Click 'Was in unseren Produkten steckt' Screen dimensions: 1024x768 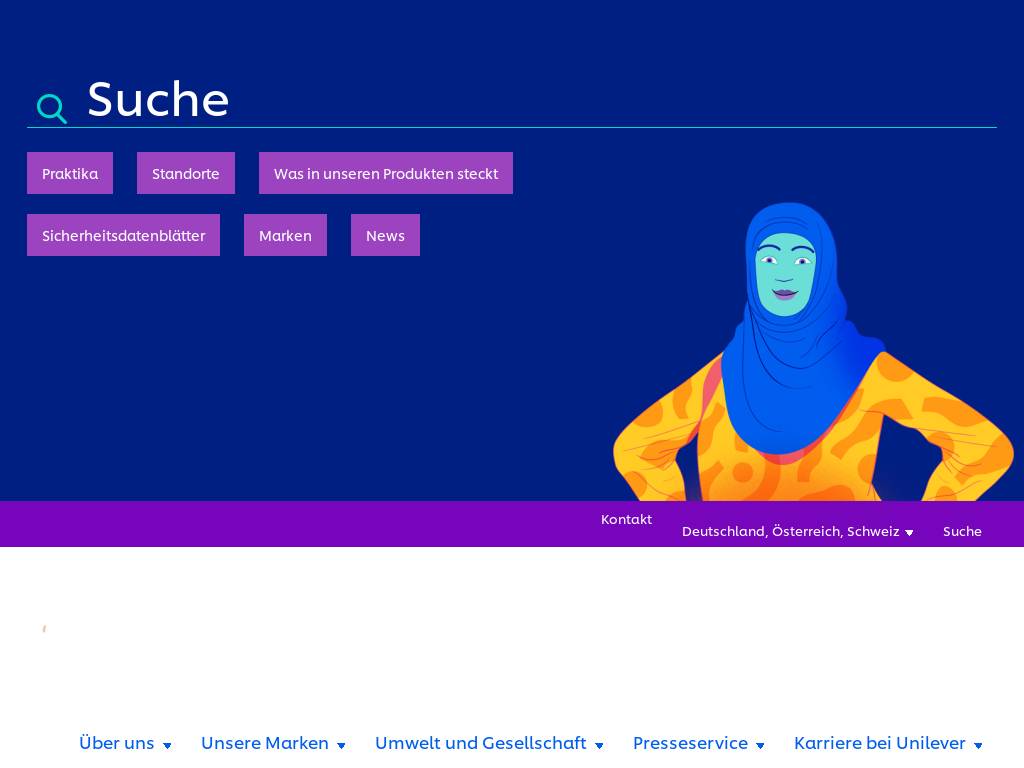(x=386, y=173)
